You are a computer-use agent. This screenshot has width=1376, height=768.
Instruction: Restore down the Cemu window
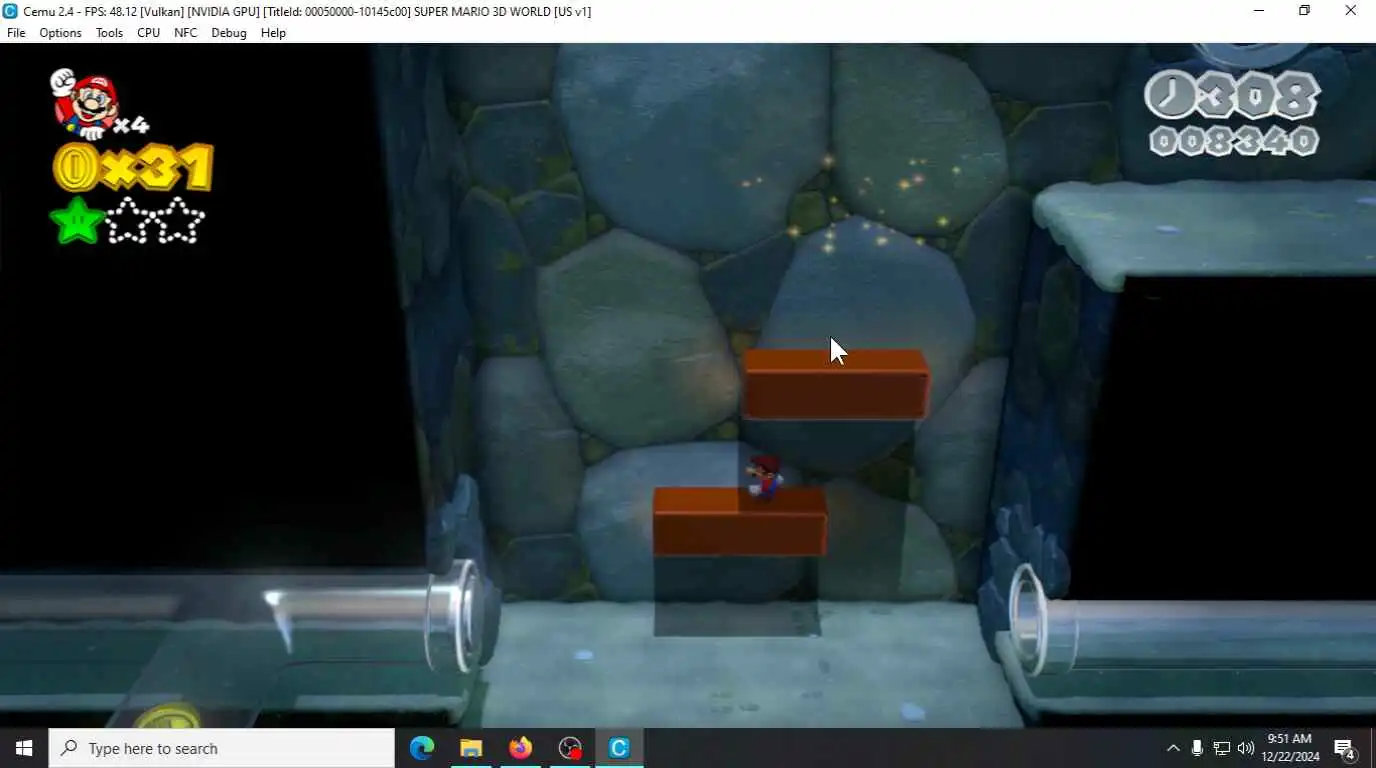pos(1304,11)
